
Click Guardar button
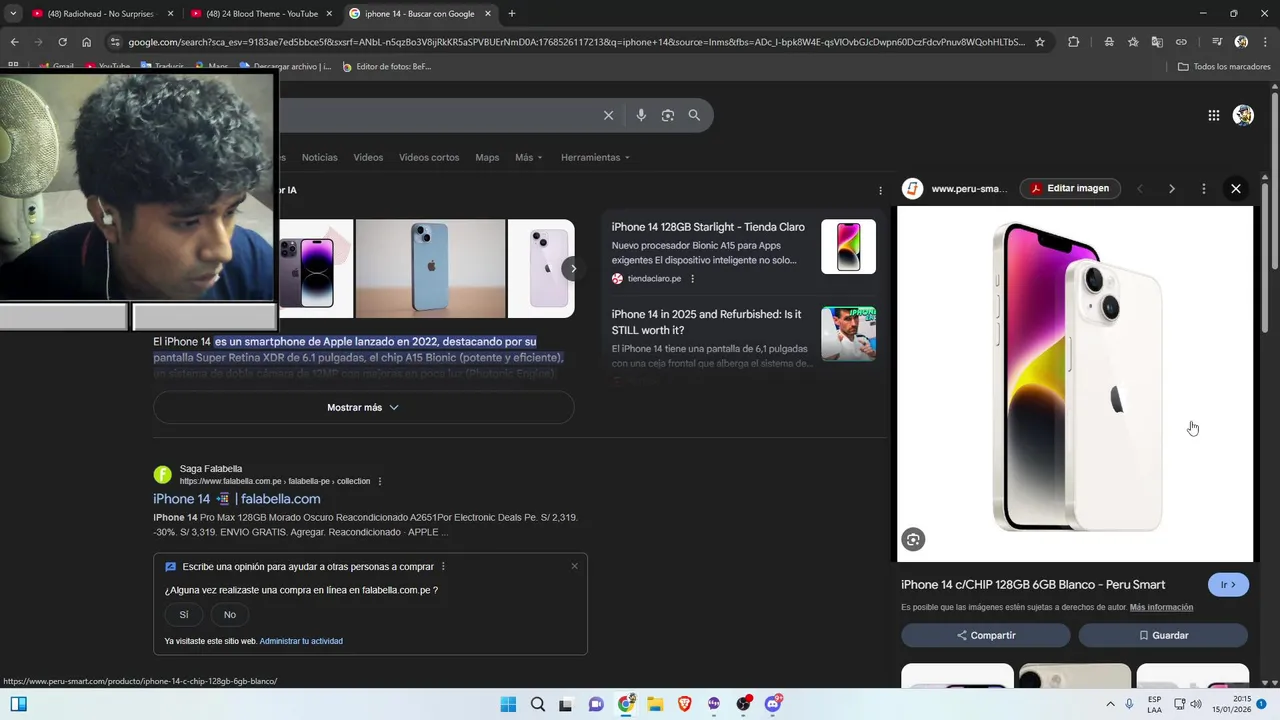[1163, 635]
